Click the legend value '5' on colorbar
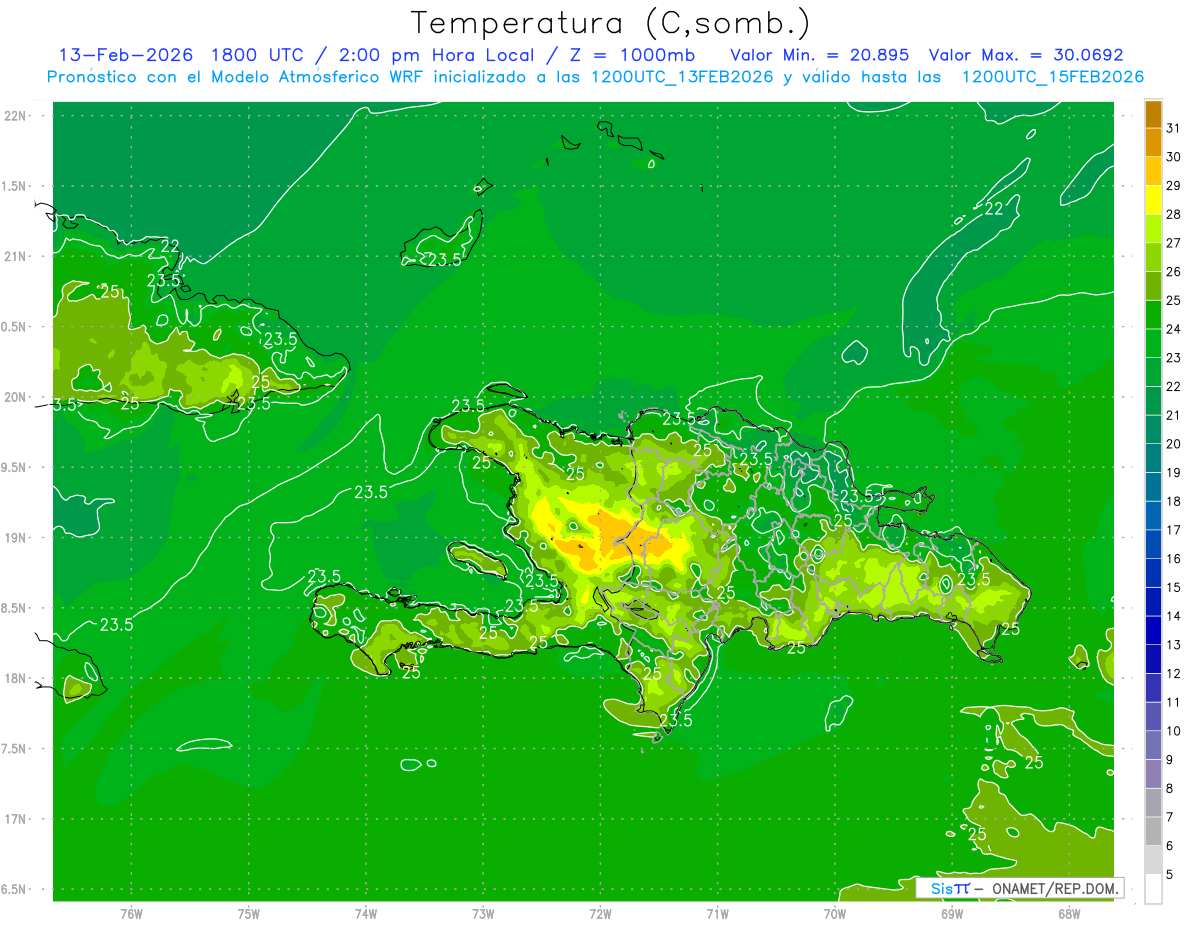The height and width of the screenshot is (927, 1200). (1170, 875)
